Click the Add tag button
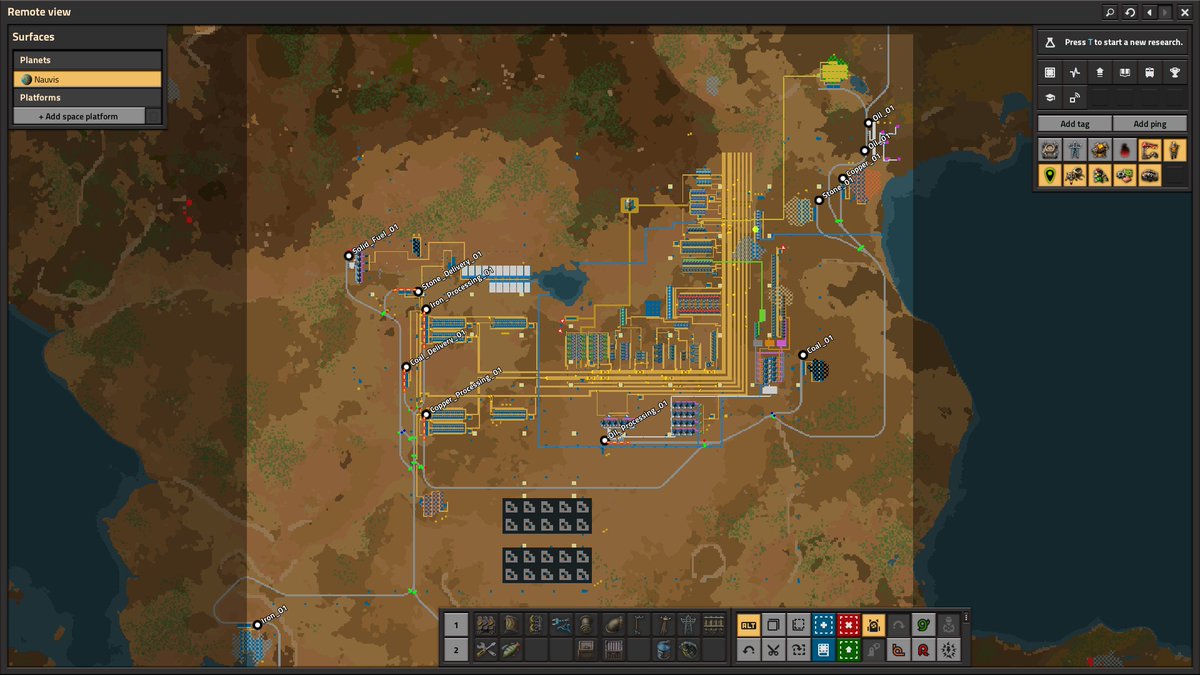The width and height of the screenshot is (1200, 675). pos(1074,124)
